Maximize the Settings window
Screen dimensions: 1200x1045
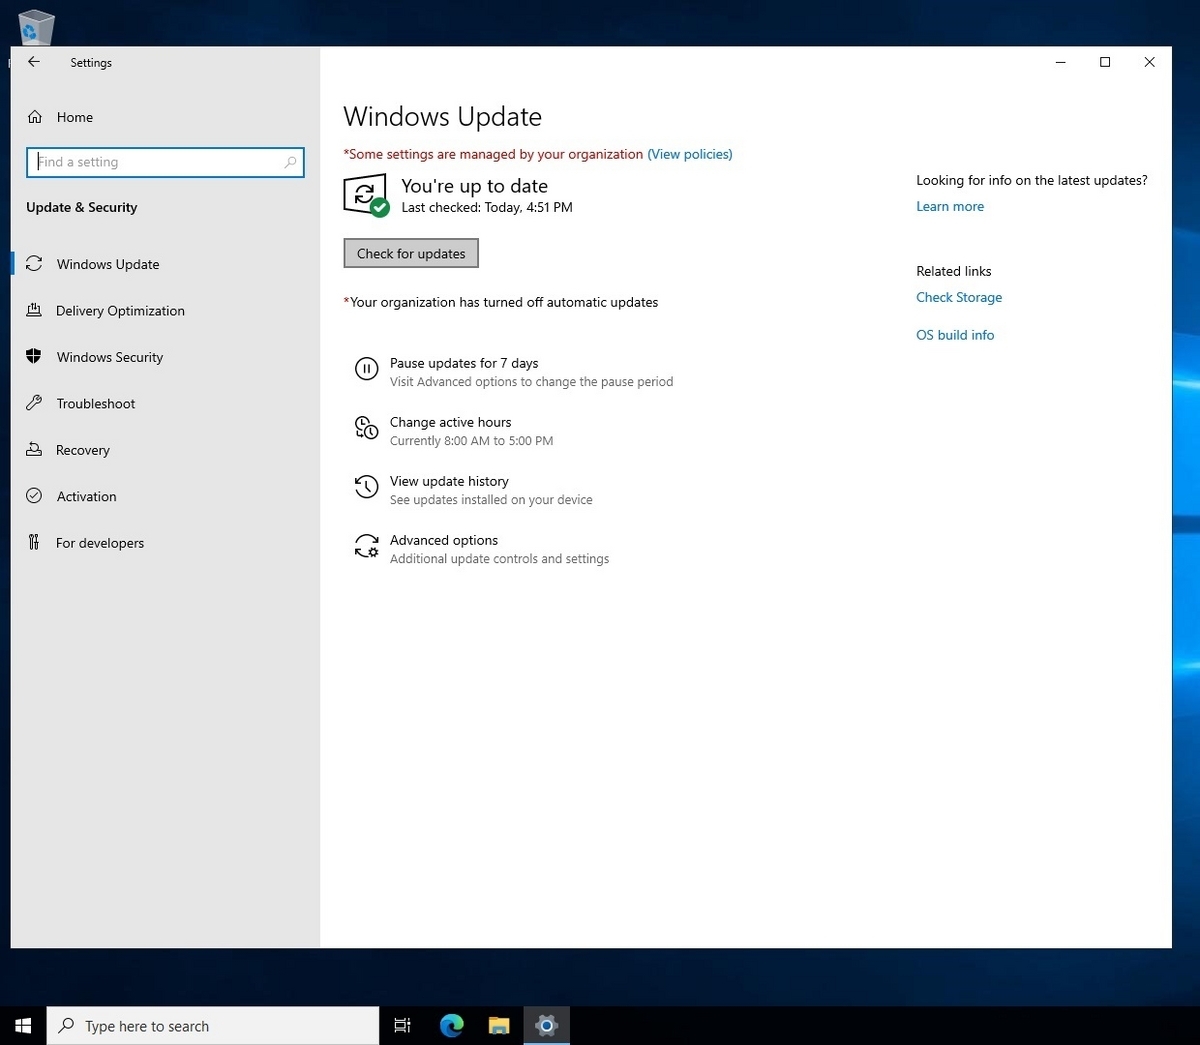point(1105,62)
